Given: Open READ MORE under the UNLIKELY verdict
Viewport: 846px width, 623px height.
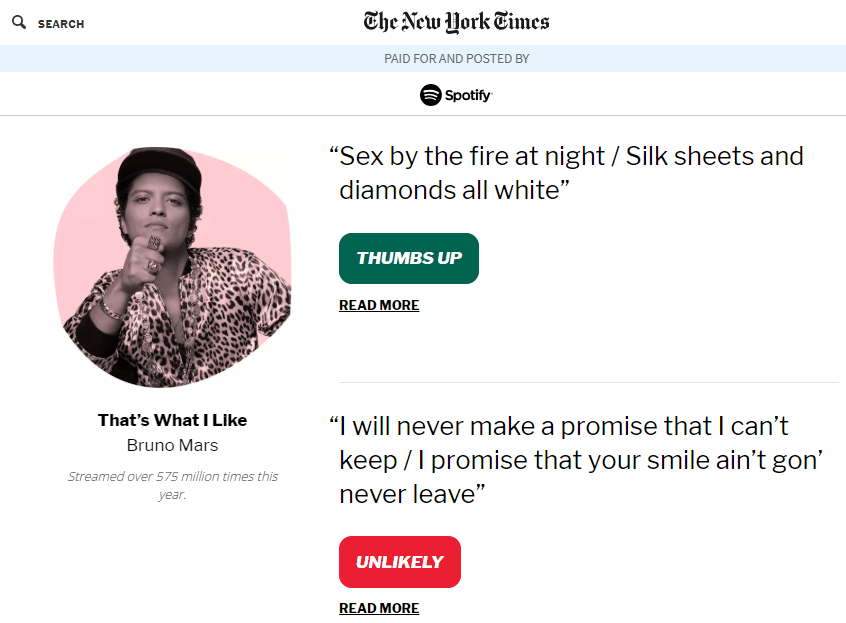Looking at the screenshot, I should click(x=379, y=608).
